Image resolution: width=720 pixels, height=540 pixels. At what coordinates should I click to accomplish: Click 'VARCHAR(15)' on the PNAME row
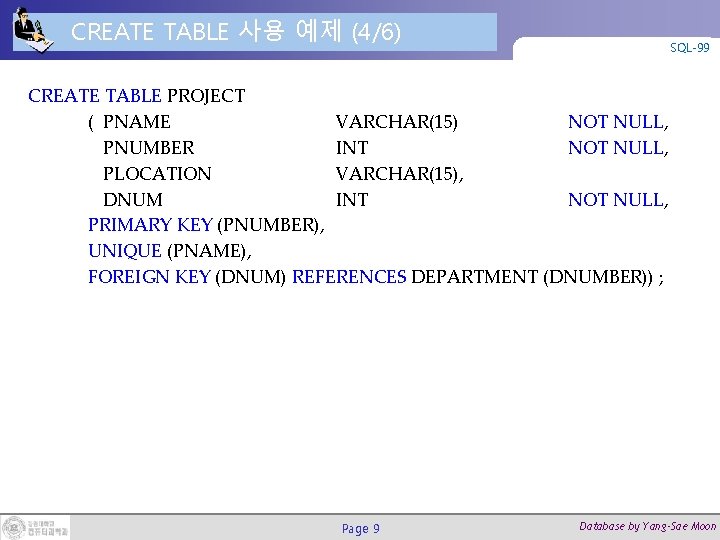click(397, 122)
